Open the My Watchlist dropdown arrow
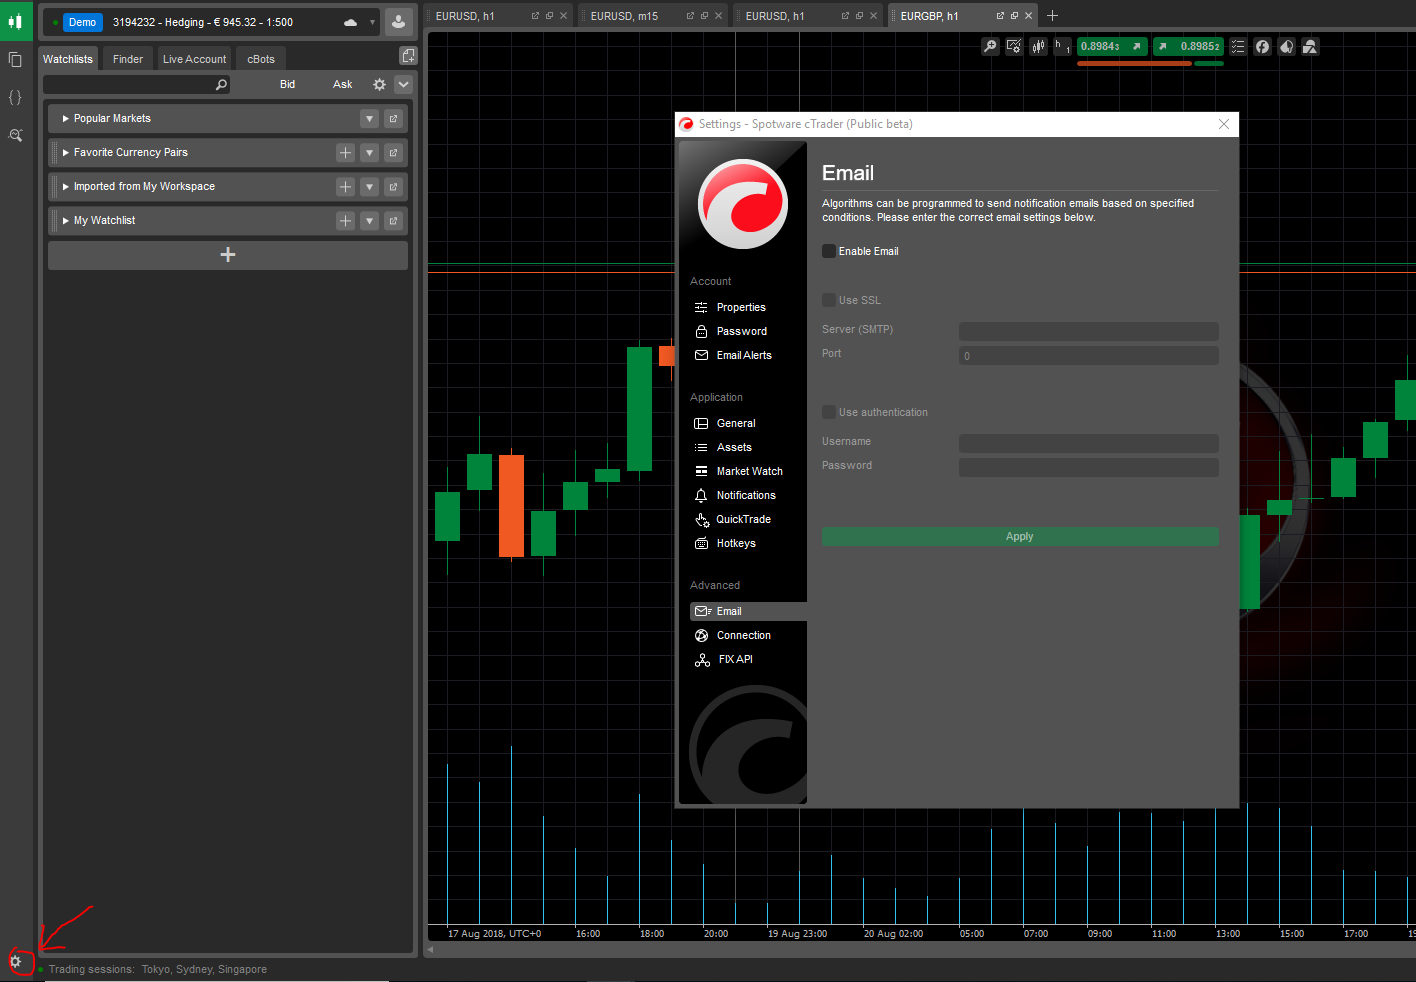The height and width of the screenshot is (982, 1416). (x=369, y=221)
